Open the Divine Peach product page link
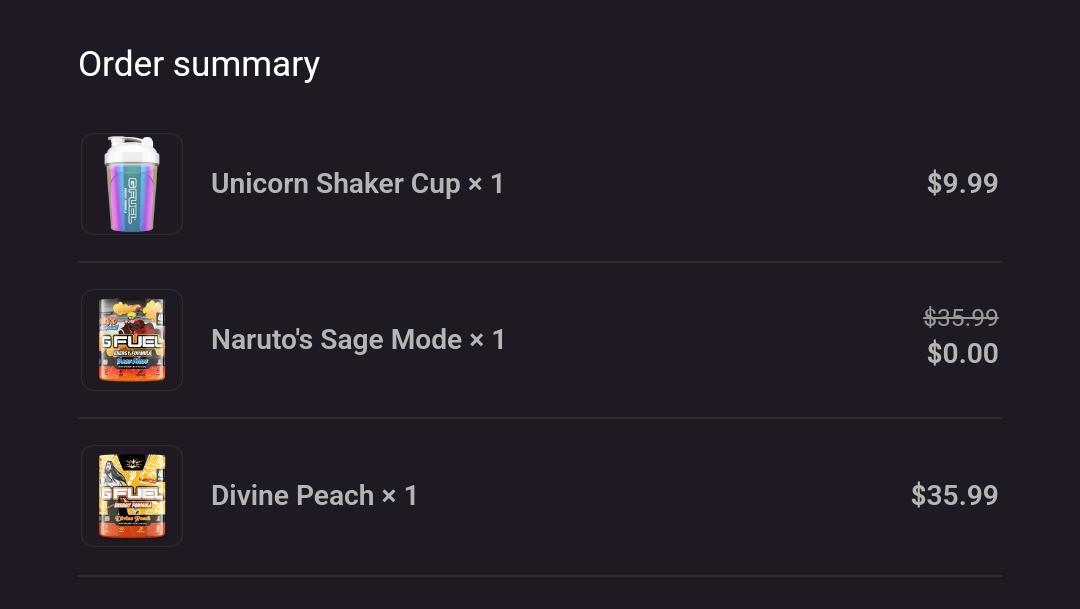This screenshot has width=1080, height=609. [x=292, y=495]
